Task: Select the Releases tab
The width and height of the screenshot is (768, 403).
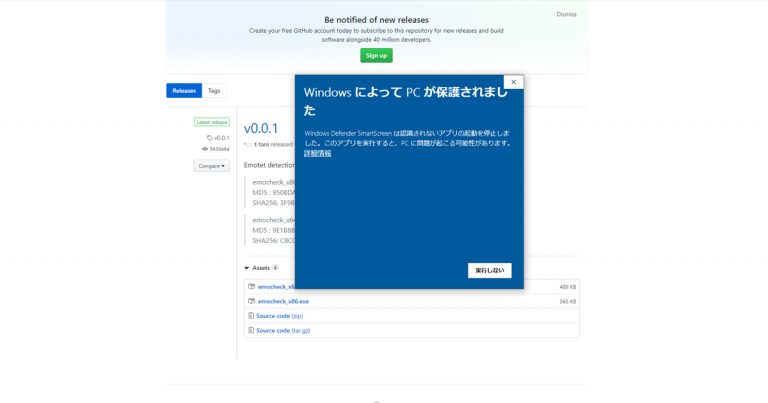Action: click(184, 91)
